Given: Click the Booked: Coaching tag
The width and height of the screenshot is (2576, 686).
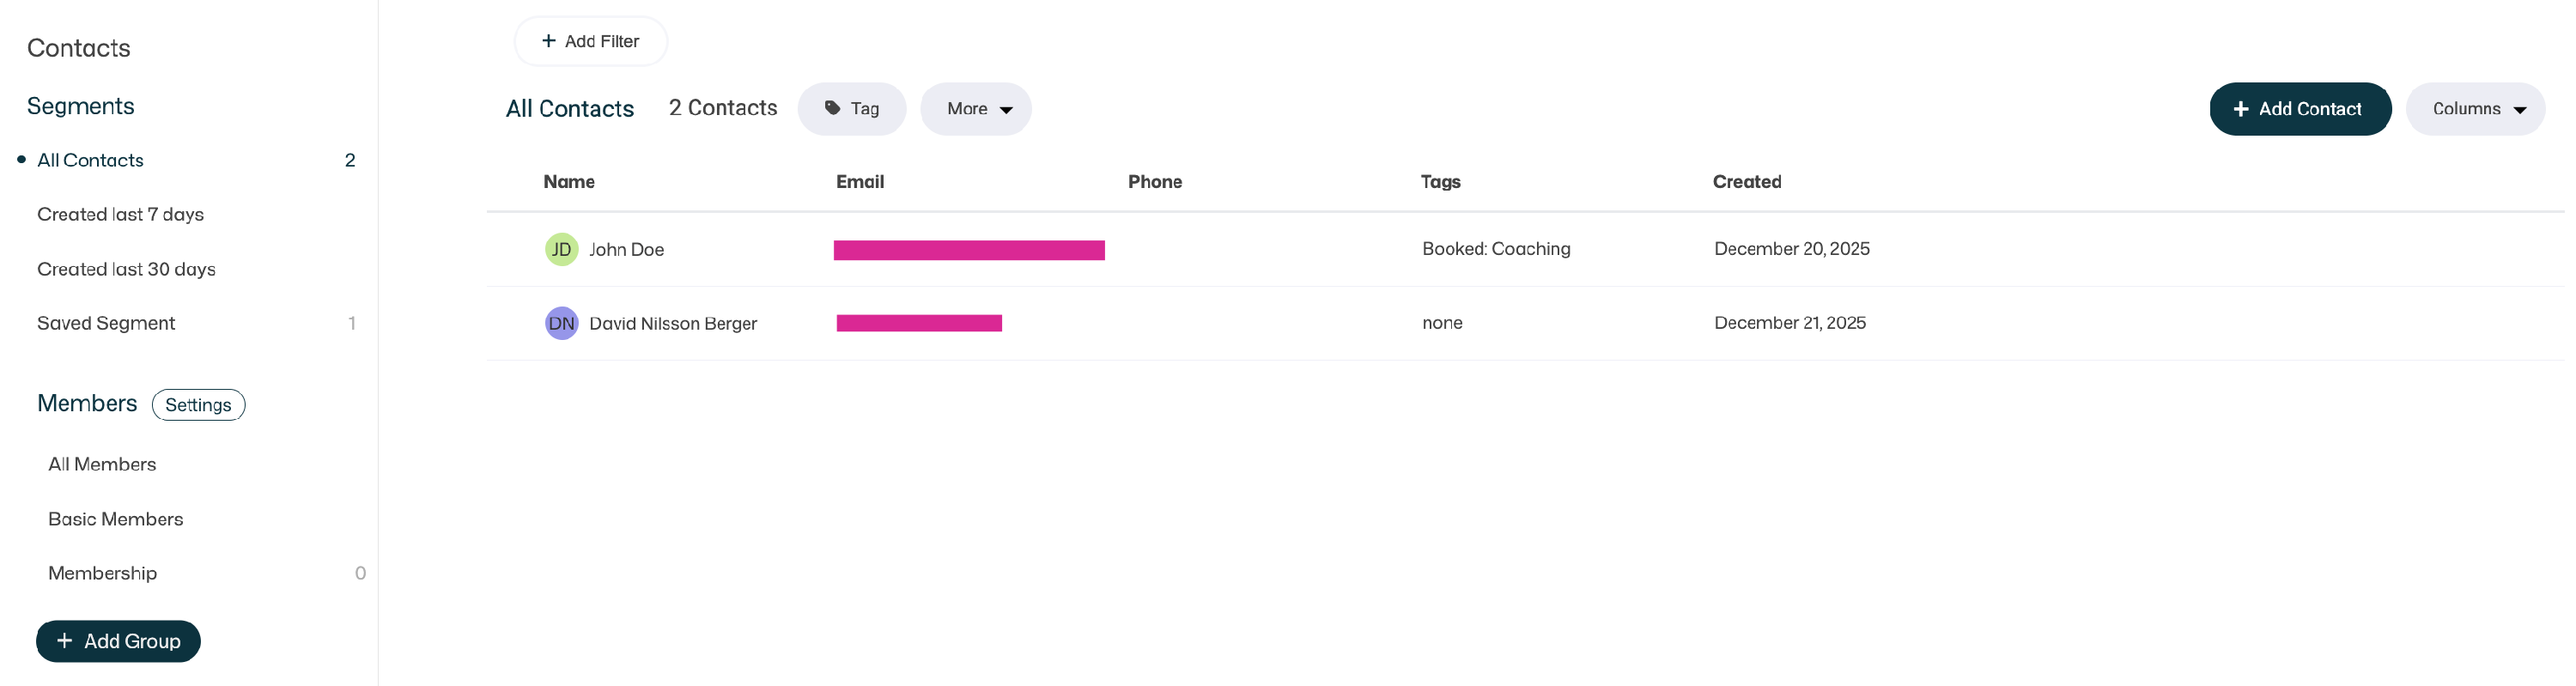Looking at the screenshot, I should (1496, 249).
